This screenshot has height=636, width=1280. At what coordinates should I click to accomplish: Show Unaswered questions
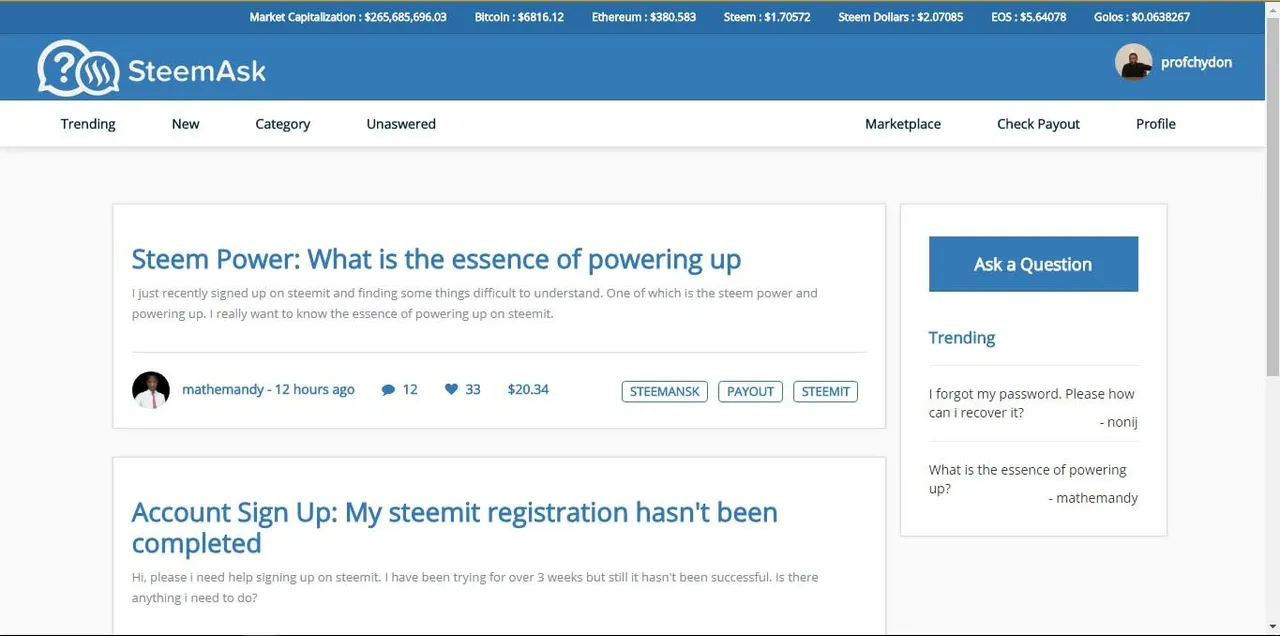[x=401, y=124]
